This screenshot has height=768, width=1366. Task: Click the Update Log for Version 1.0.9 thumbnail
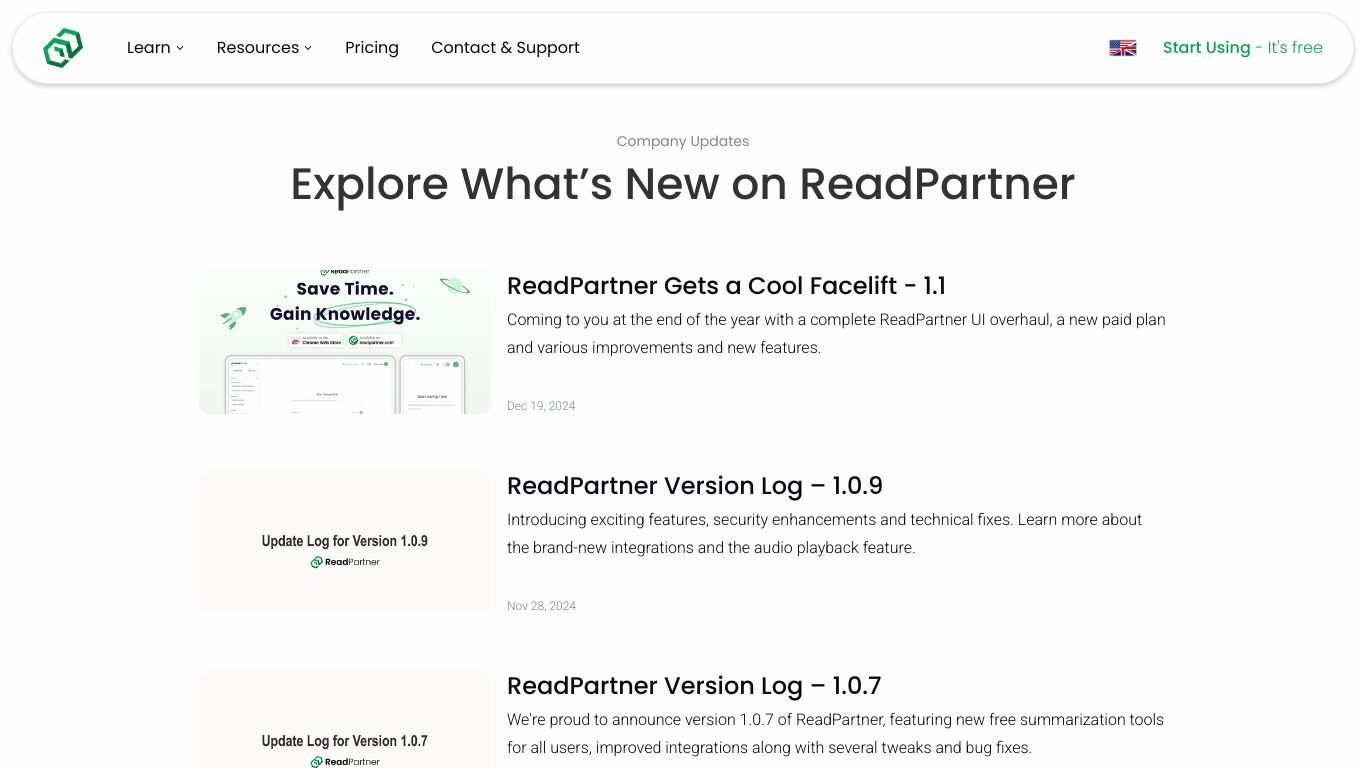coord(345,541)
